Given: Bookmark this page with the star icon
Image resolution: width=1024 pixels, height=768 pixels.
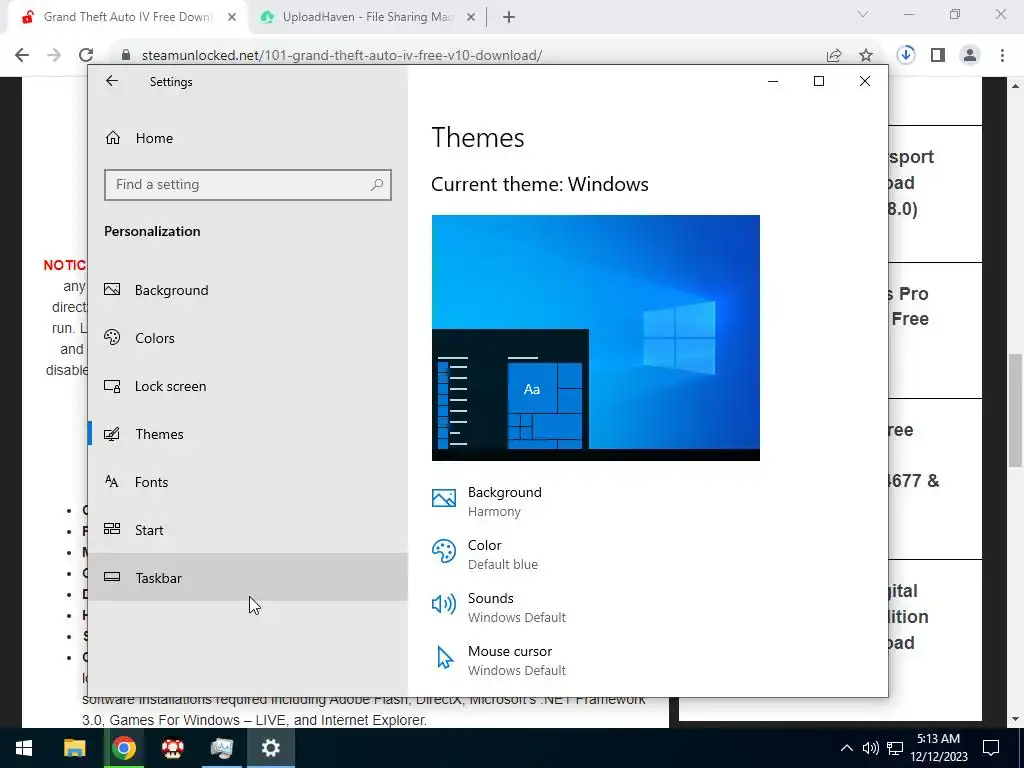Looking at the screenshot, I should pyautogui.click(x=866, y=56).
